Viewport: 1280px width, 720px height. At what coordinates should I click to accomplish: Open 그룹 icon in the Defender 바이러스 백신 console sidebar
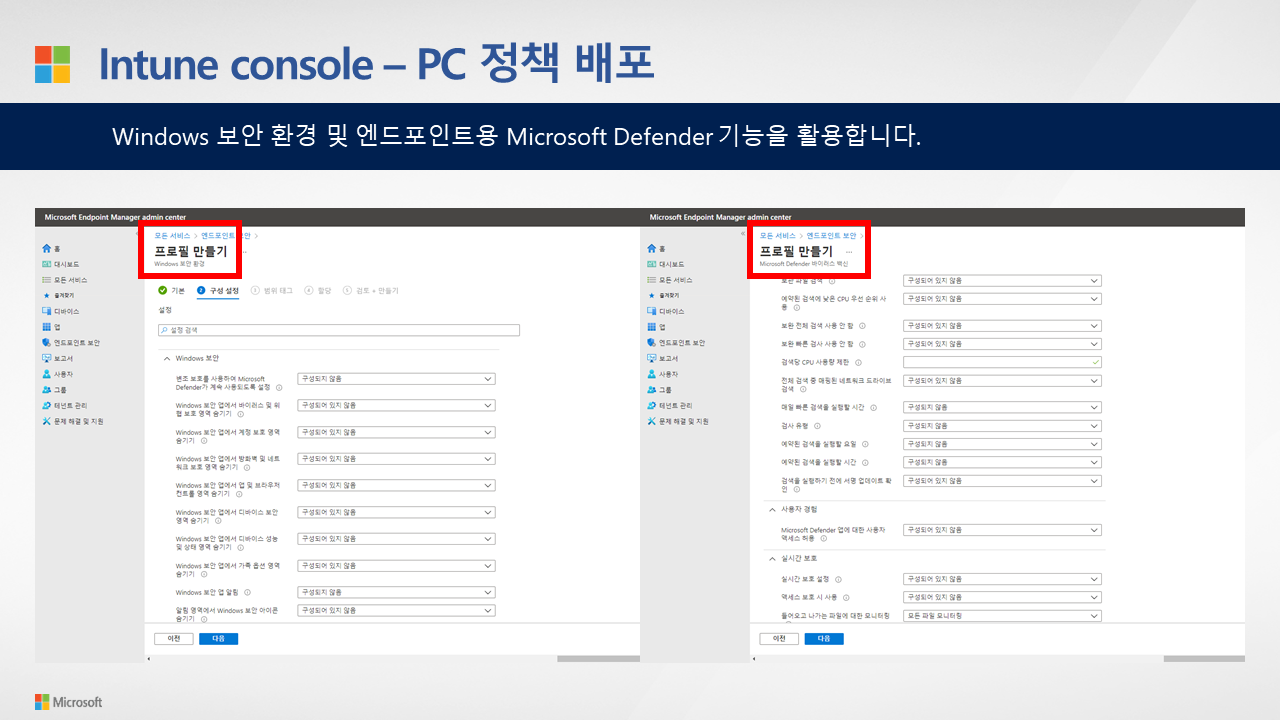point(651,390)
